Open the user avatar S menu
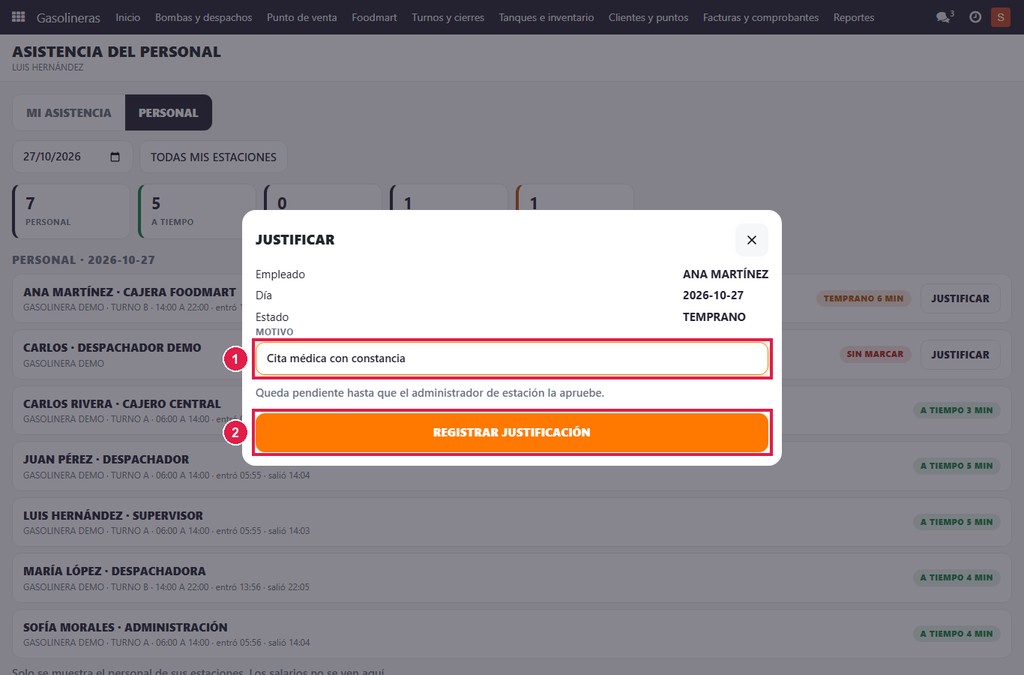The height and width of the screenshot is (675, 1024). 1000,17
